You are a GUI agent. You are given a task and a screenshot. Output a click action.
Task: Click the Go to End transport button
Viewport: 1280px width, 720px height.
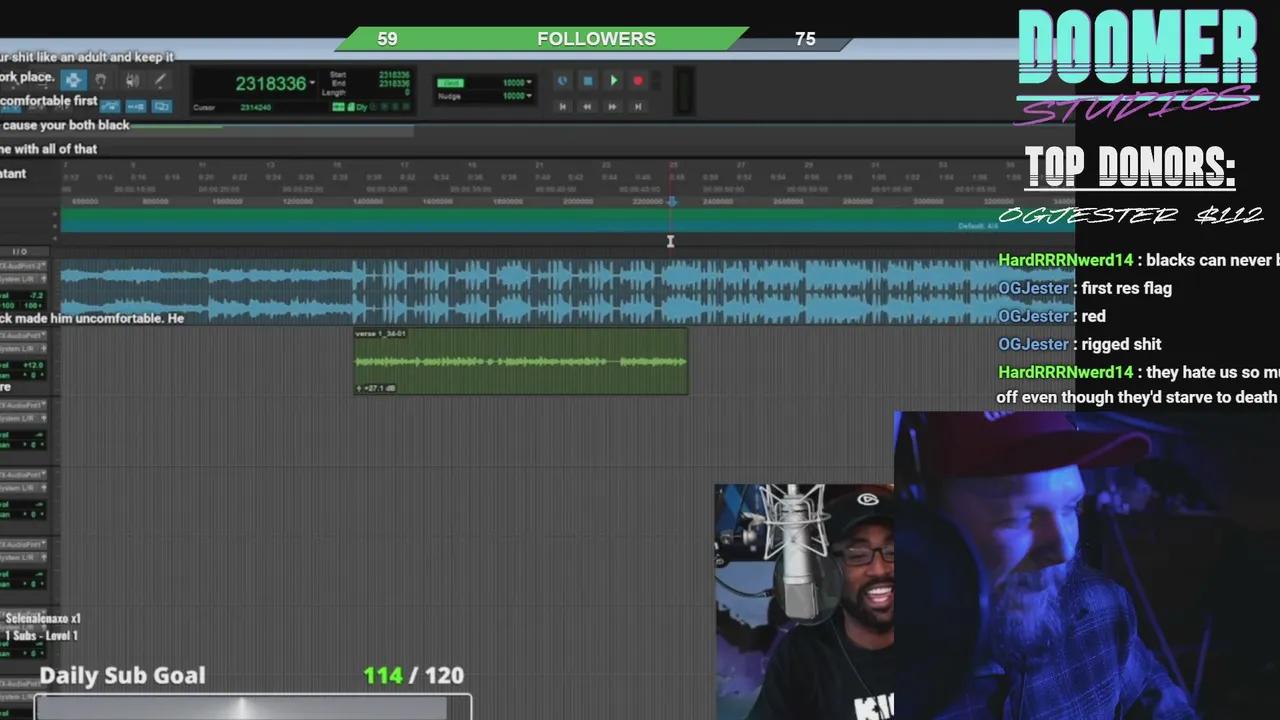pos(638,107)
